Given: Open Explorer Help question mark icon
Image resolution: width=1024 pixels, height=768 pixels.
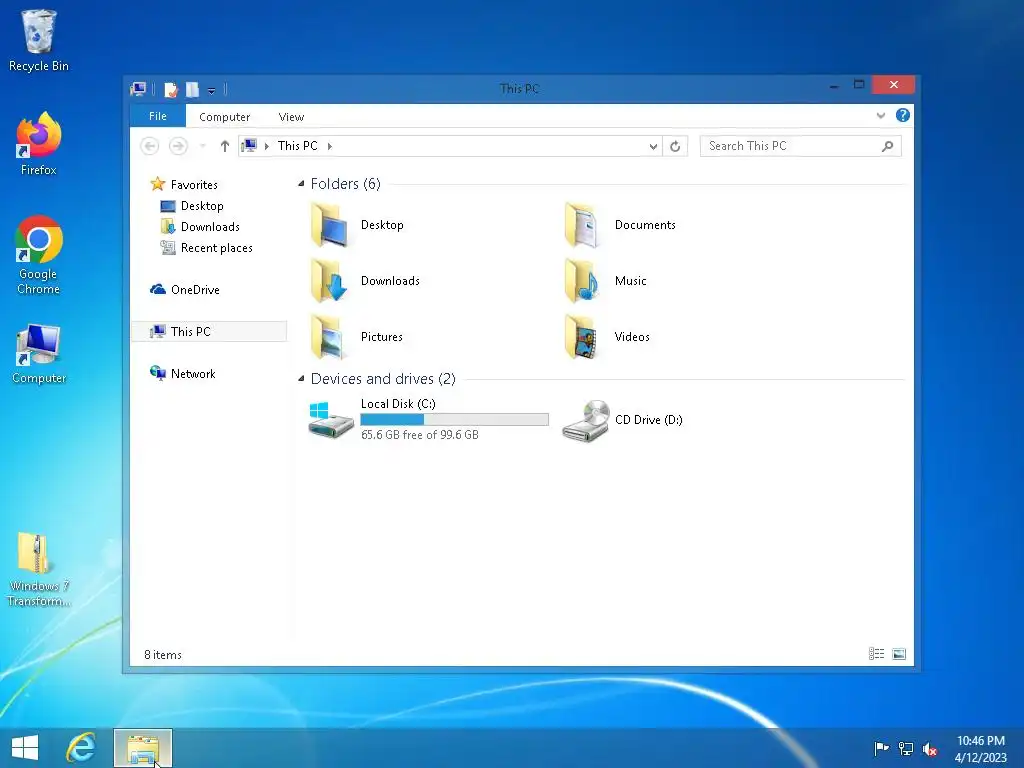Looking at the screenshot, I should click(903, 116).
